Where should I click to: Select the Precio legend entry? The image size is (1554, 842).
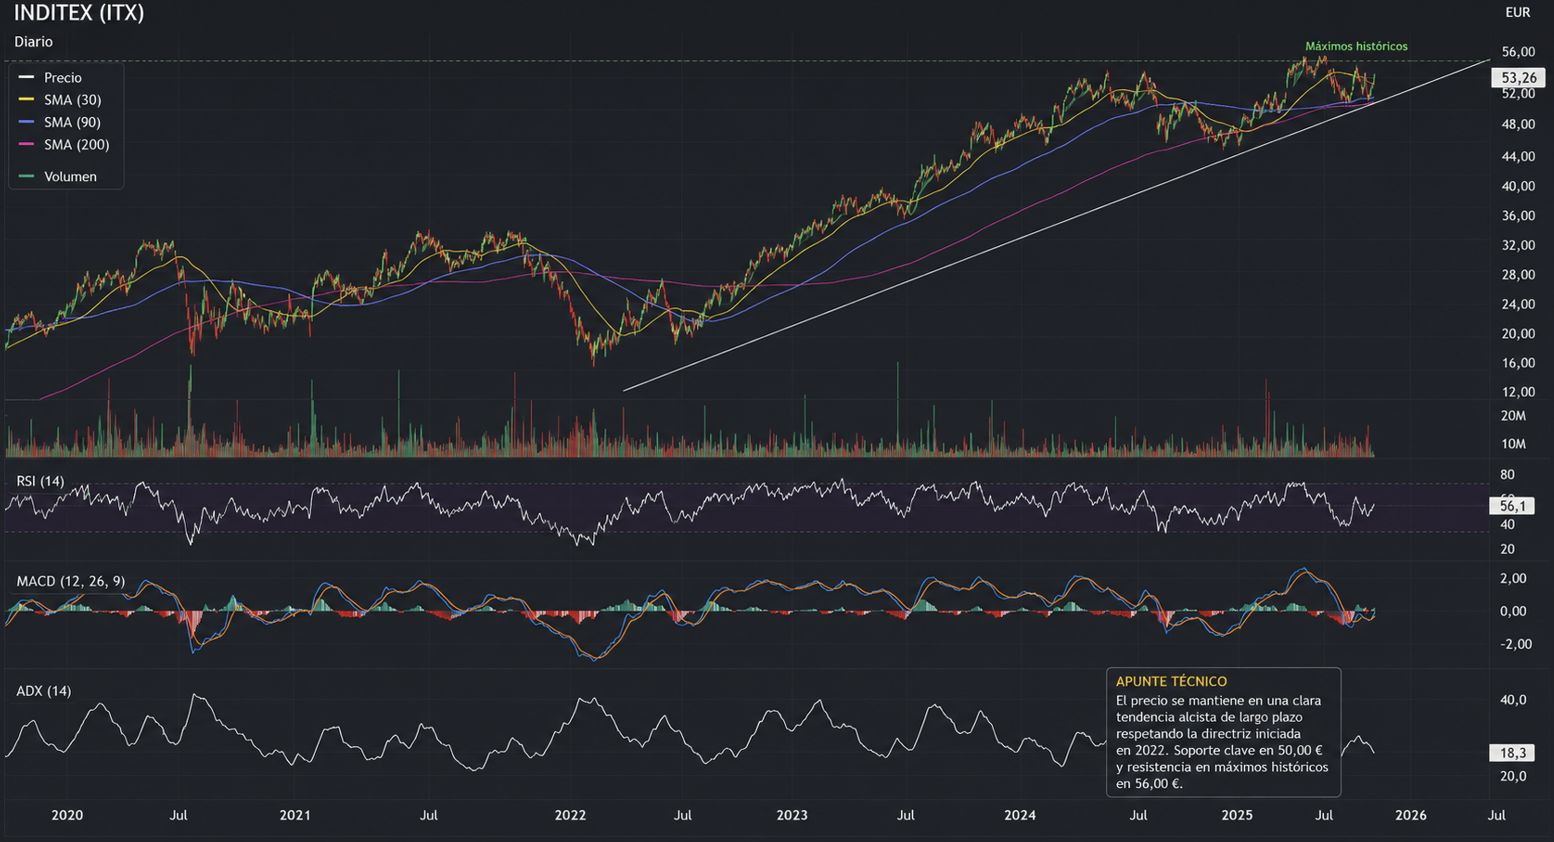pyautogui.click(x=63, y=77)
